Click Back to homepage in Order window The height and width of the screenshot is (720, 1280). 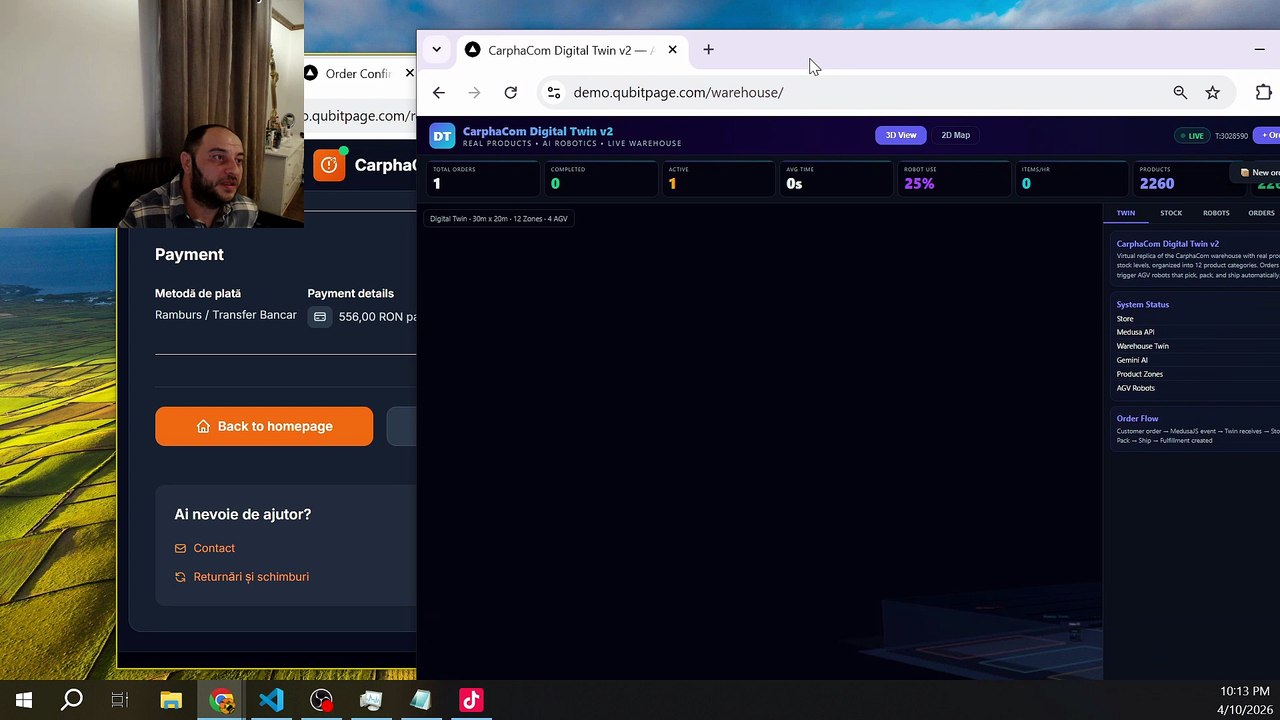point(264,426)
